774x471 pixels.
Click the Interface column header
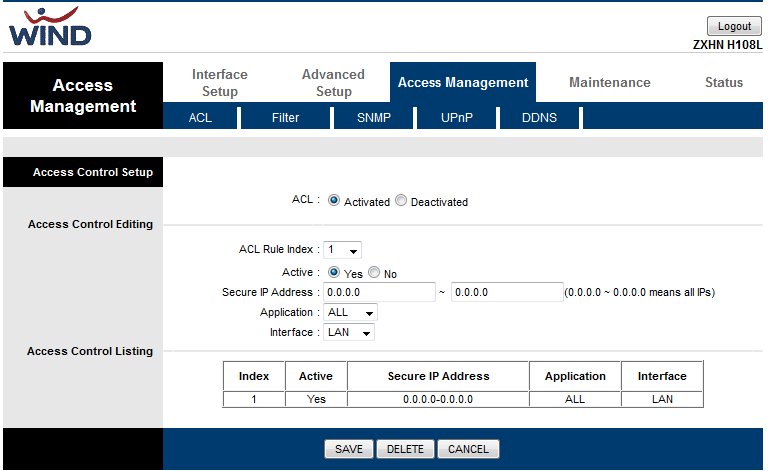[x=662, y=376]
